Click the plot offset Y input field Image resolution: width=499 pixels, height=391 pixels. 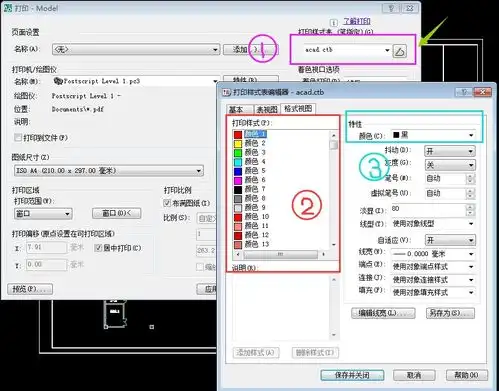point(46,265)
